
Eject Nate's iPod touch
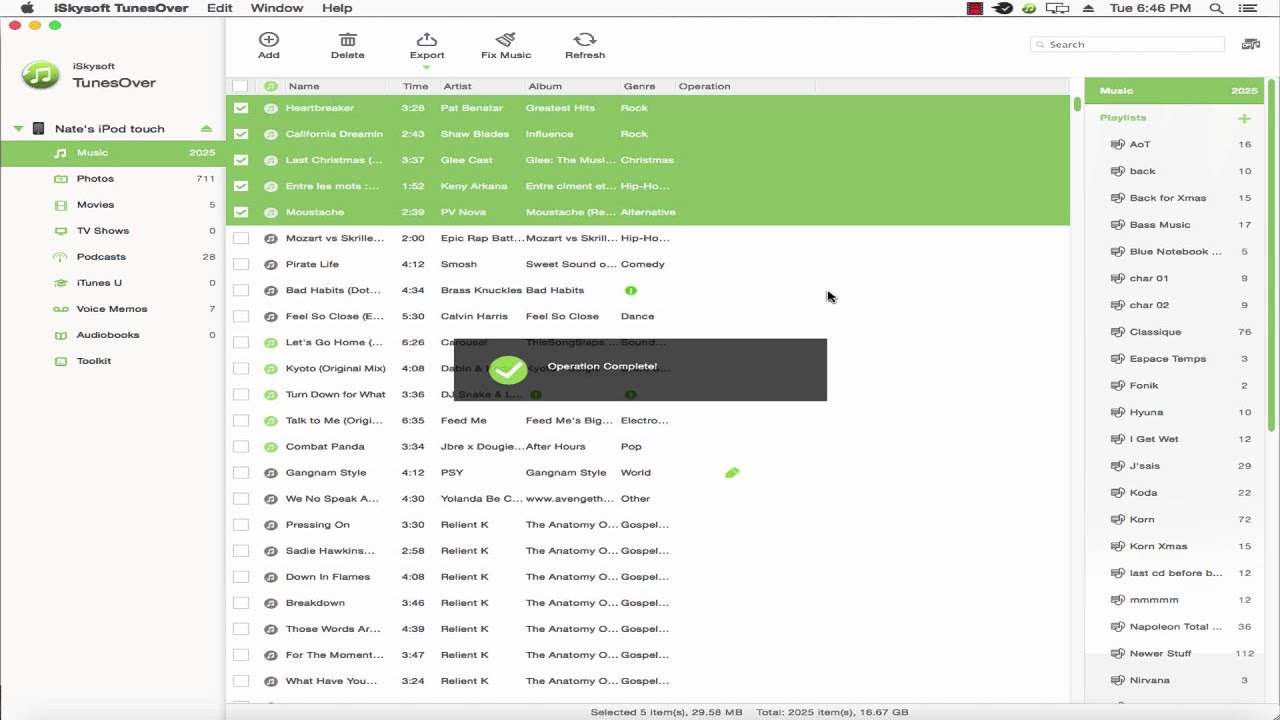(x=206, y=128)
